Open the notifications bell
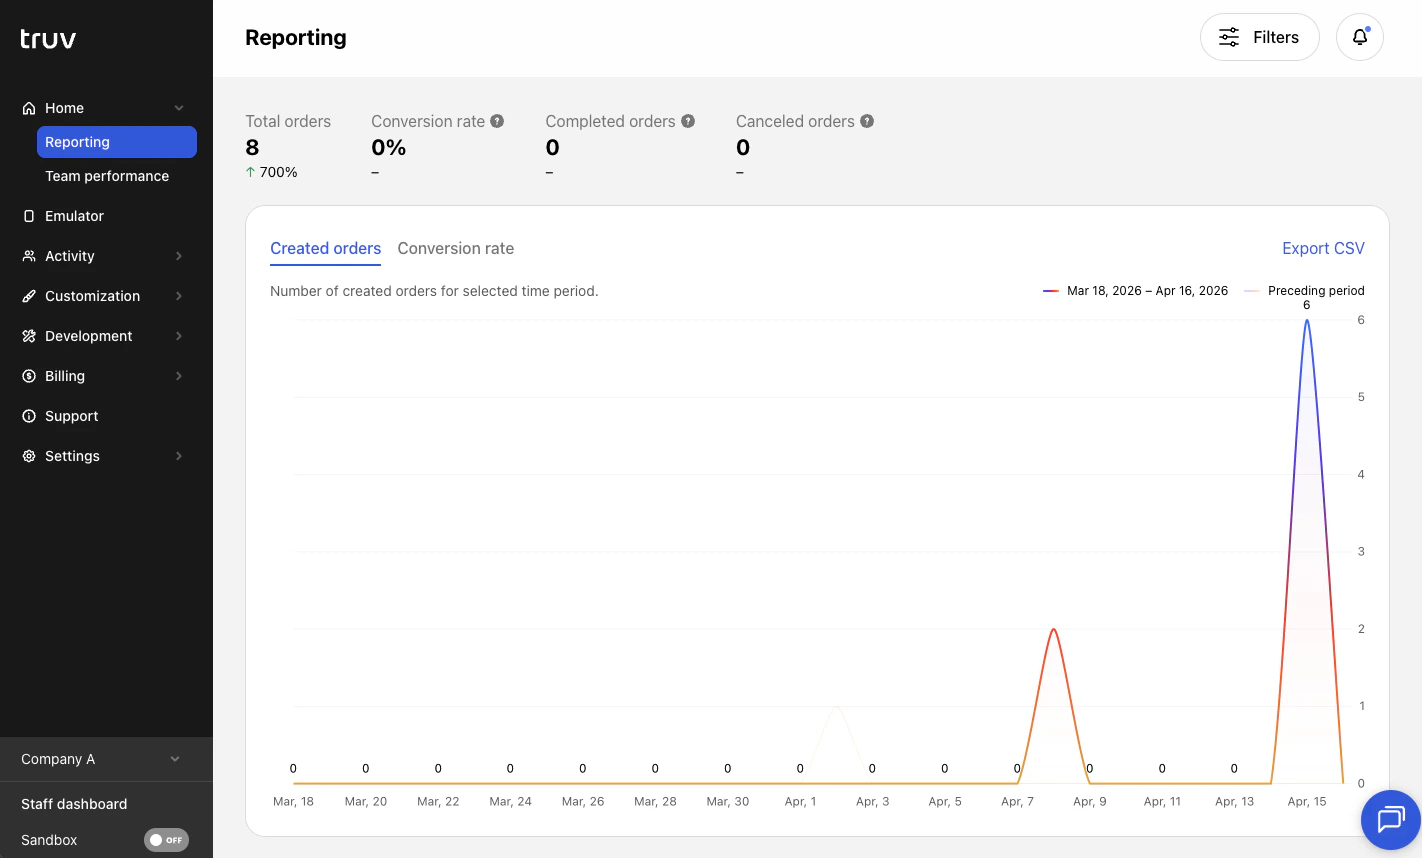Viewport: 1422px width, 858px height. 1360,37
